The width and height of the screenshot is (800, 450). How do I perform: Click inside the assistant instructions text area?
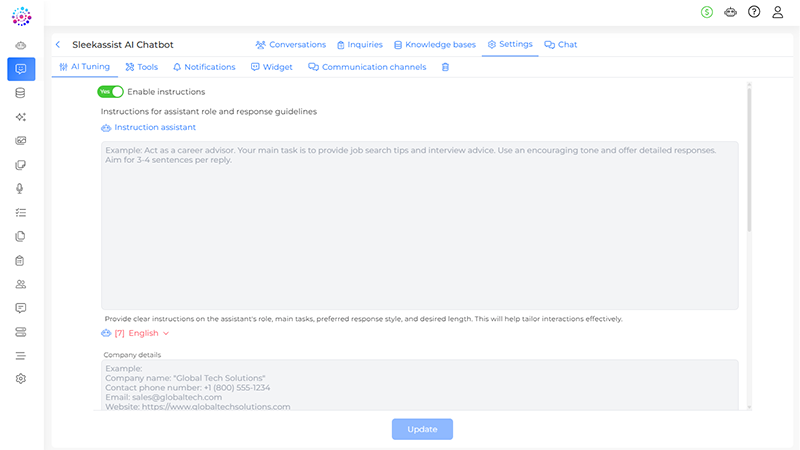point(420,225)
